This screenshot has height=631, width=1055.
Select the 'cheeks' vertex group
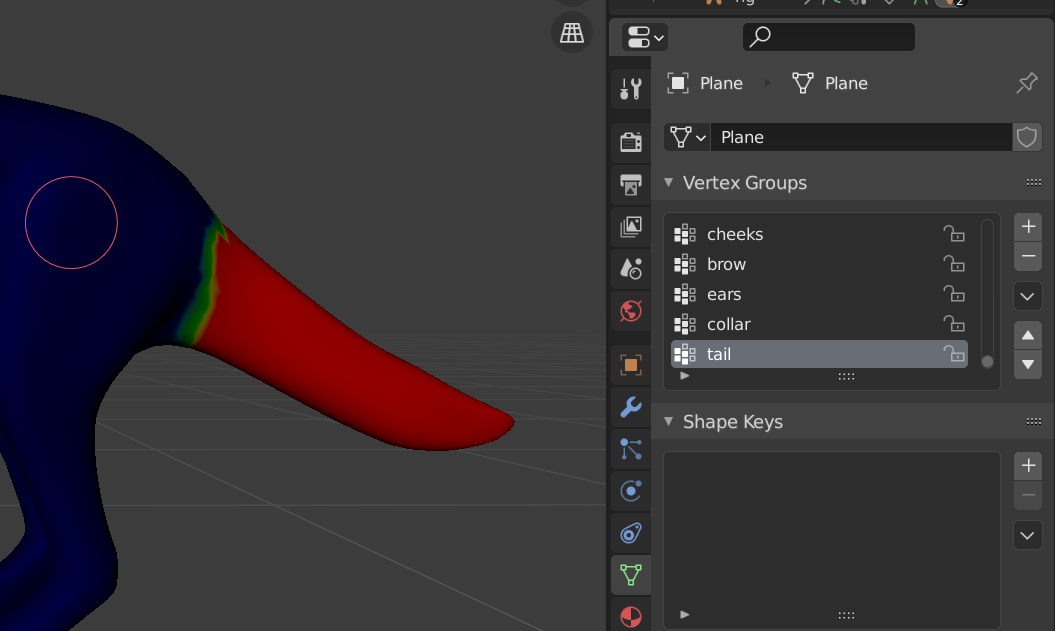819,234
